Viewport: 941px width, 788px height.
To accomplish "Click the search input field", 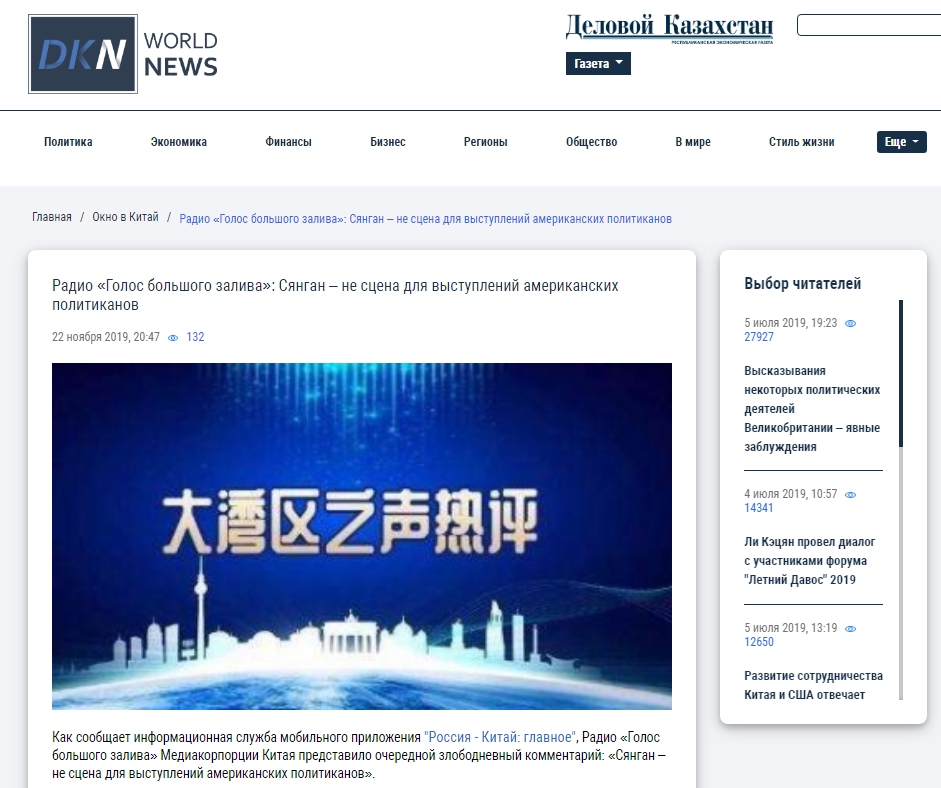I will point(868,25).
